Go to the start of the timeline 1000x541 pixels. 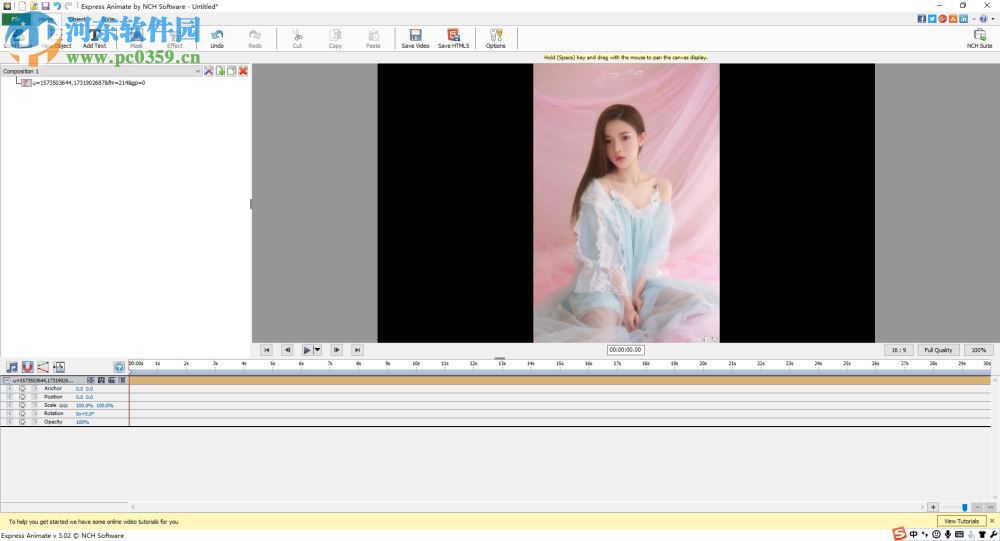[x=267, y=350]
